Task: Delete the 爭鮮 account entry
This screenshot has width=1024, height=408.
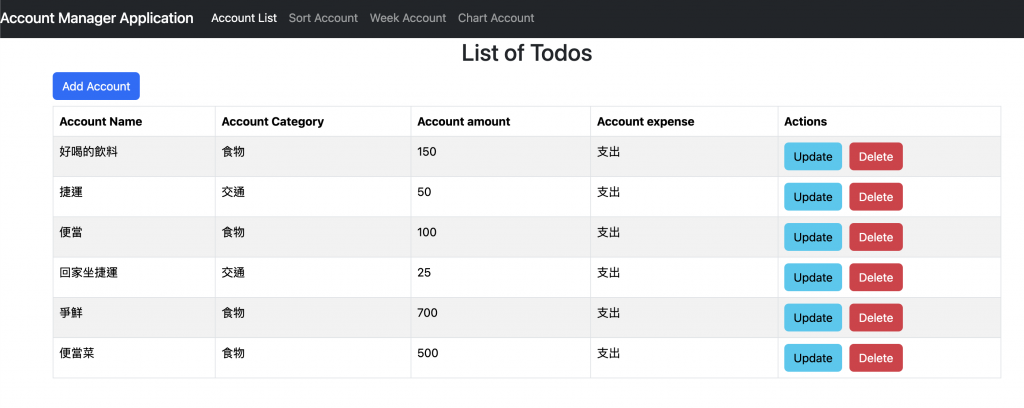Action: [x=875, y=318]
